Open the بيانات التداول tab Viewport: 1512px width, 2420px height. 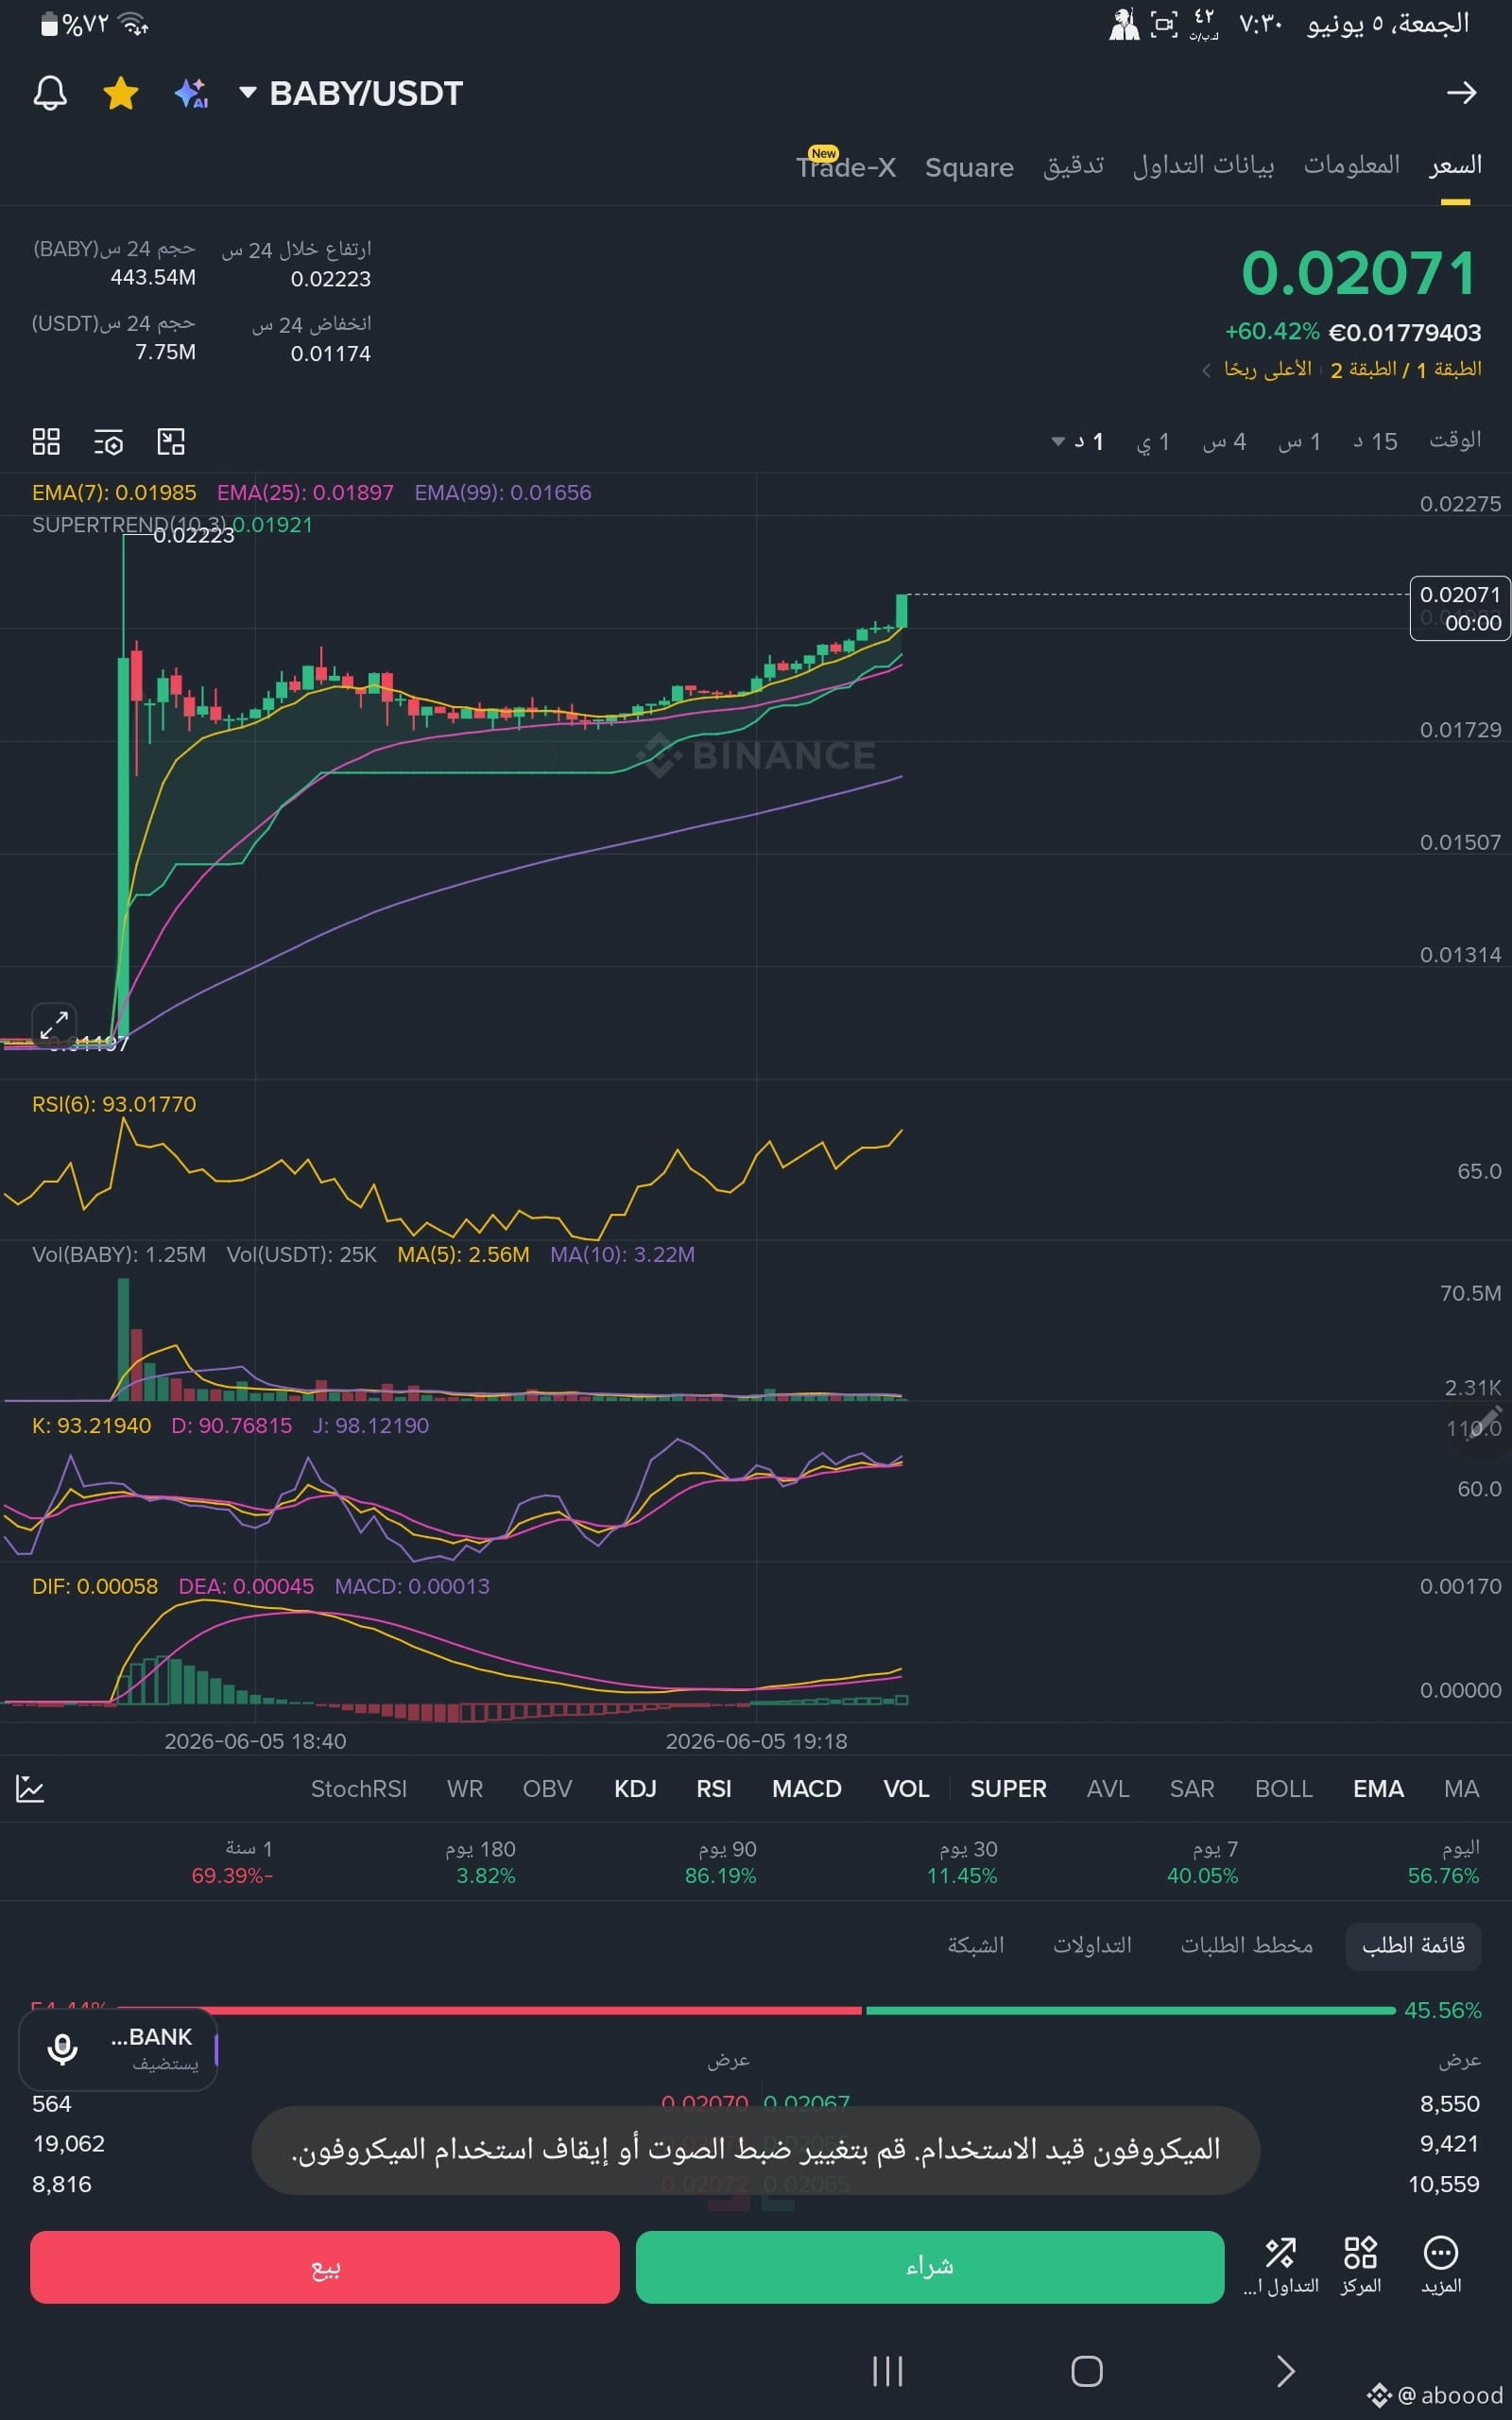click(x=1203, y=165)
